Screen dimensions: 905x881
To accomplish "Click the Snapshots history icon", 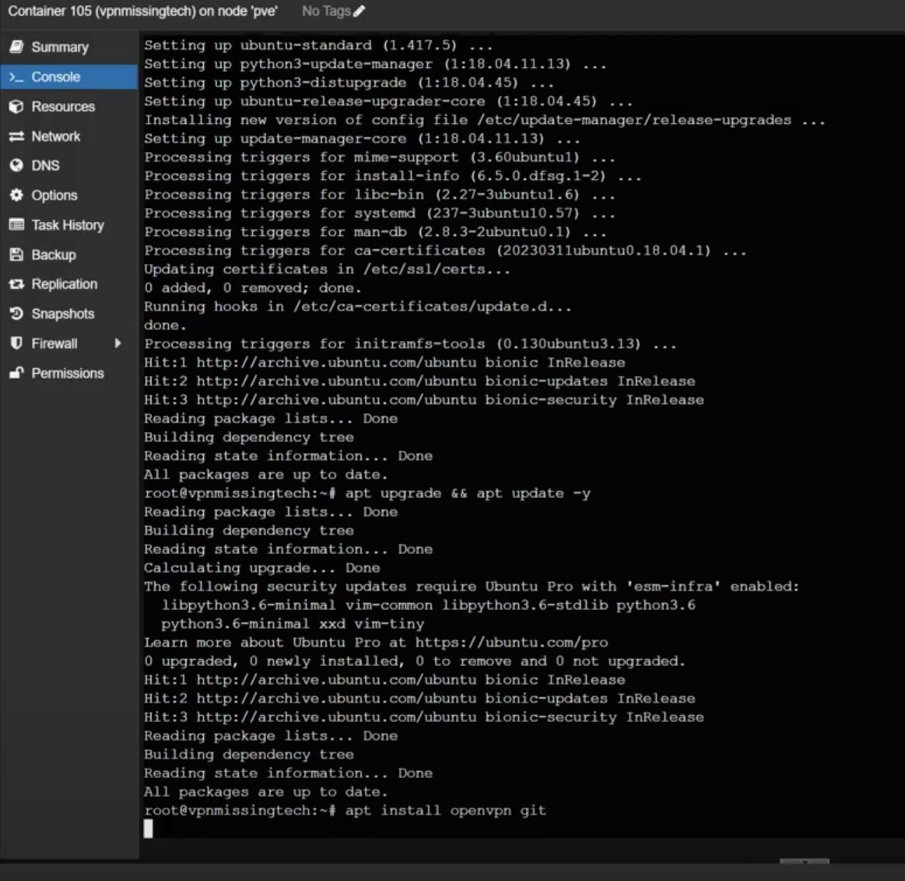I will pos(15,314).
